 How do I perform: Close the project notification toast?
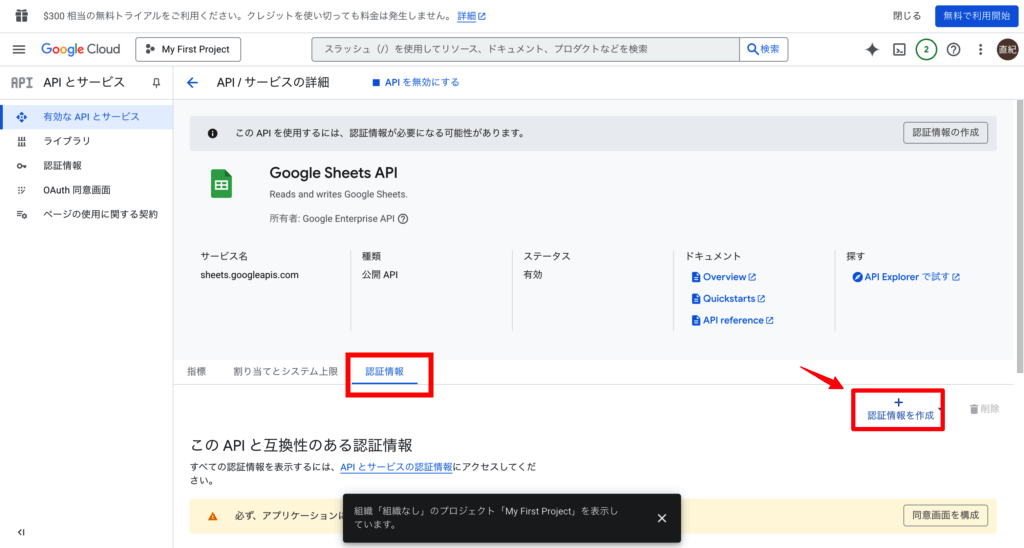coord(662,518)
